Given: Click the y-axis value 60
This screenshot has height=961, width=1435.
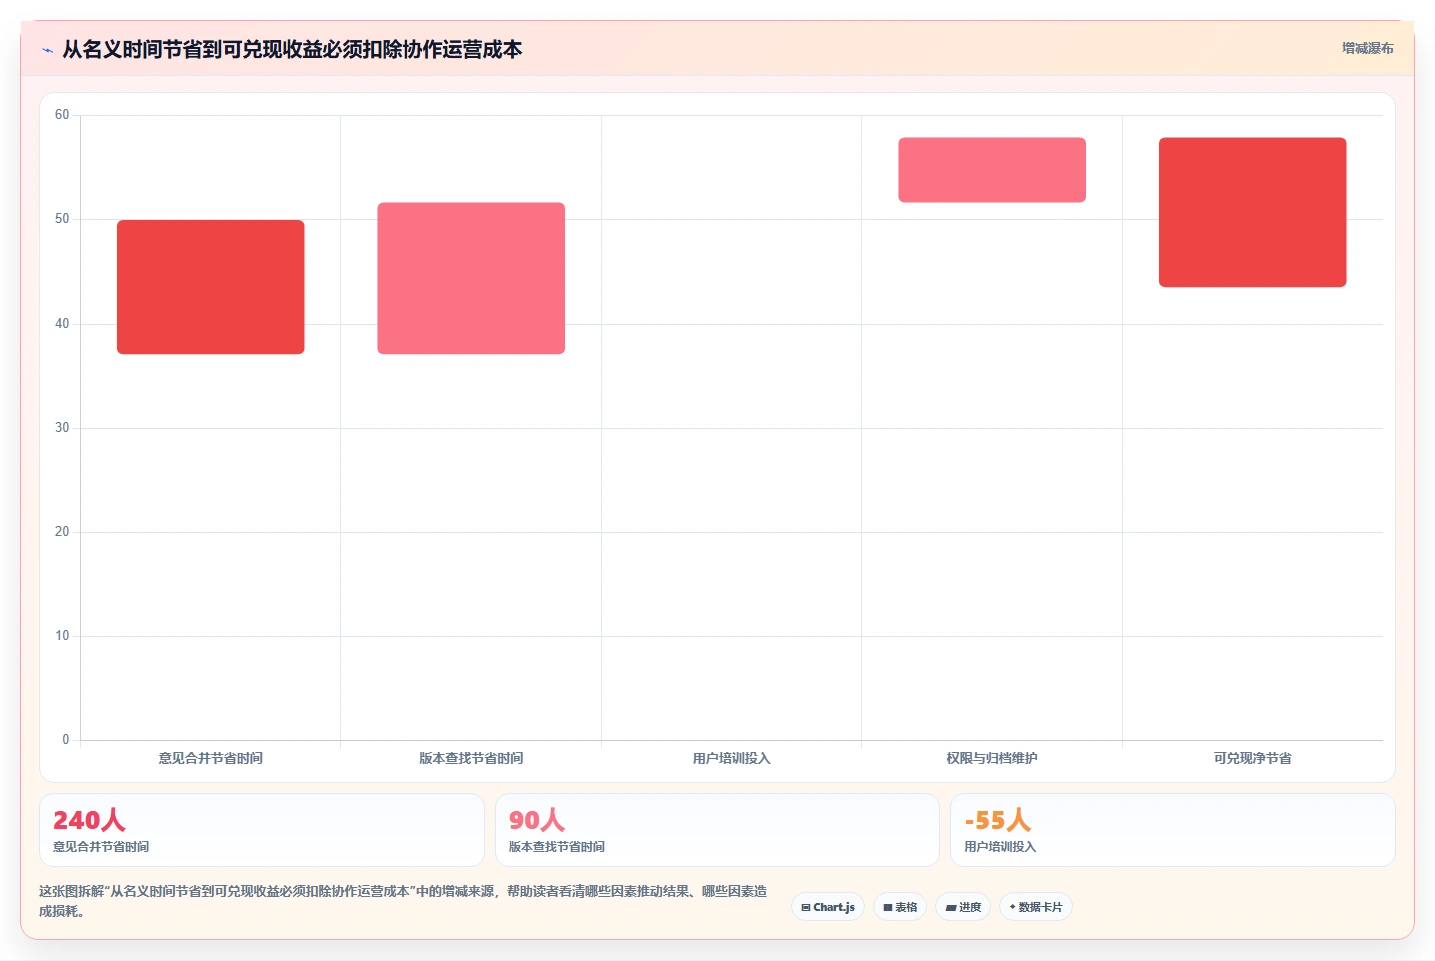Looking at the screenshot, I should pyautogui.click(x=62, y=115).
